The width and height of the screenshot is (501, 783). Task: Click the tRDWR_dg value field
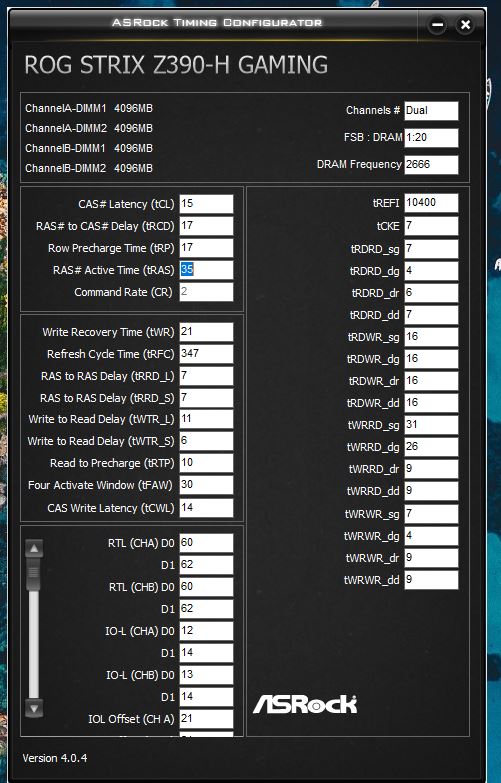click(x=431, y=359)
